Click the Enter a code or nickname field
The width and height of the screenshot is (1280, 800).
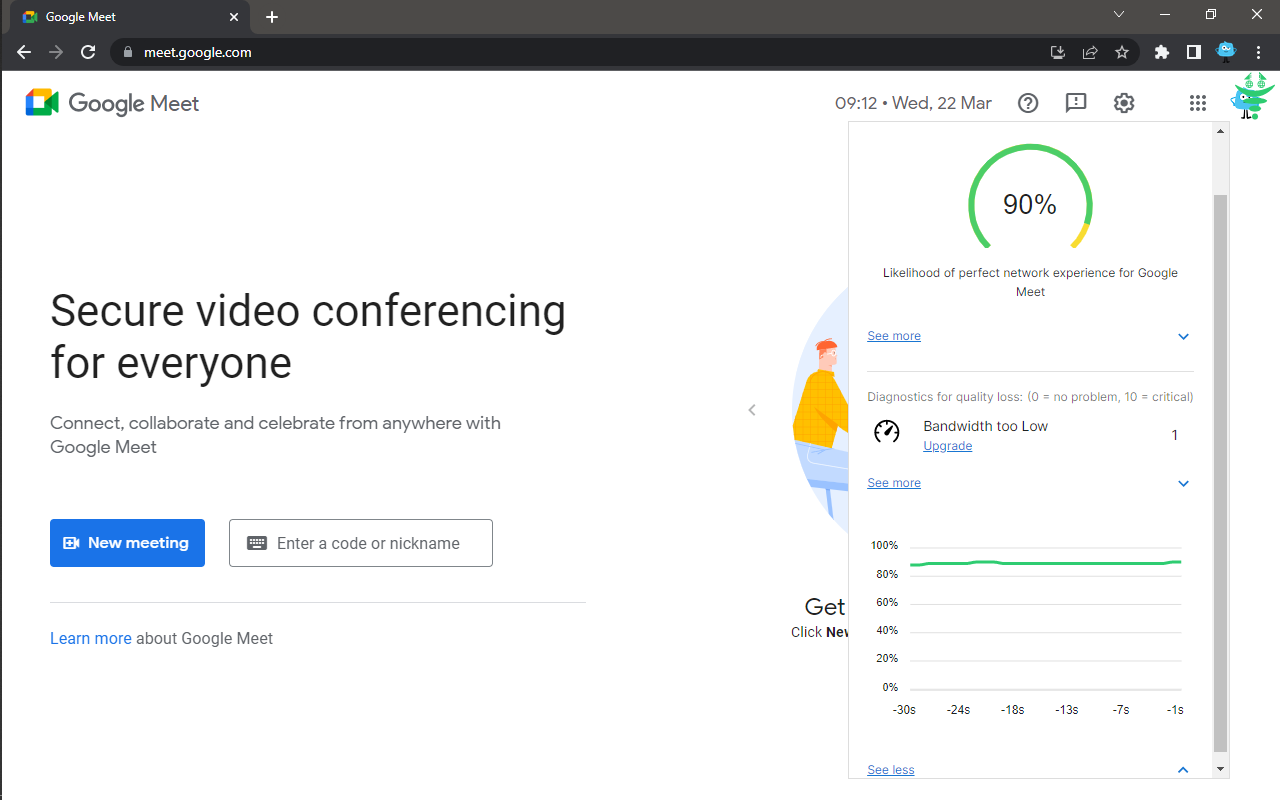pyautogui.click(x=361, y=543)
